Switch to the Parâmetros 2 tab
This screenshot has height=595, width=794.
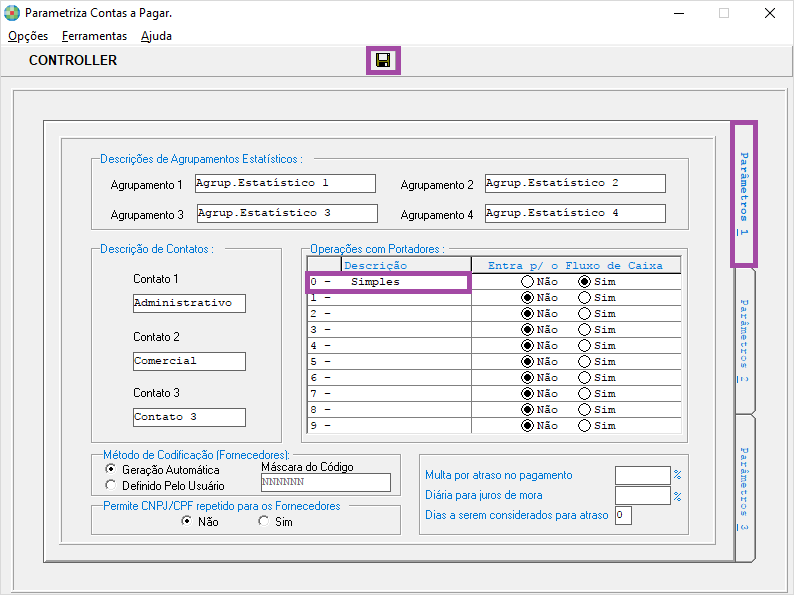[x=743, y=340]
